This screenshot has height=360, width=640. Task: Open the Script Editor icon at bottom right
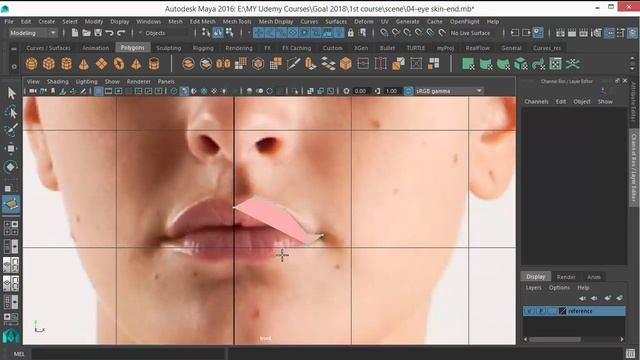[631, 353]
